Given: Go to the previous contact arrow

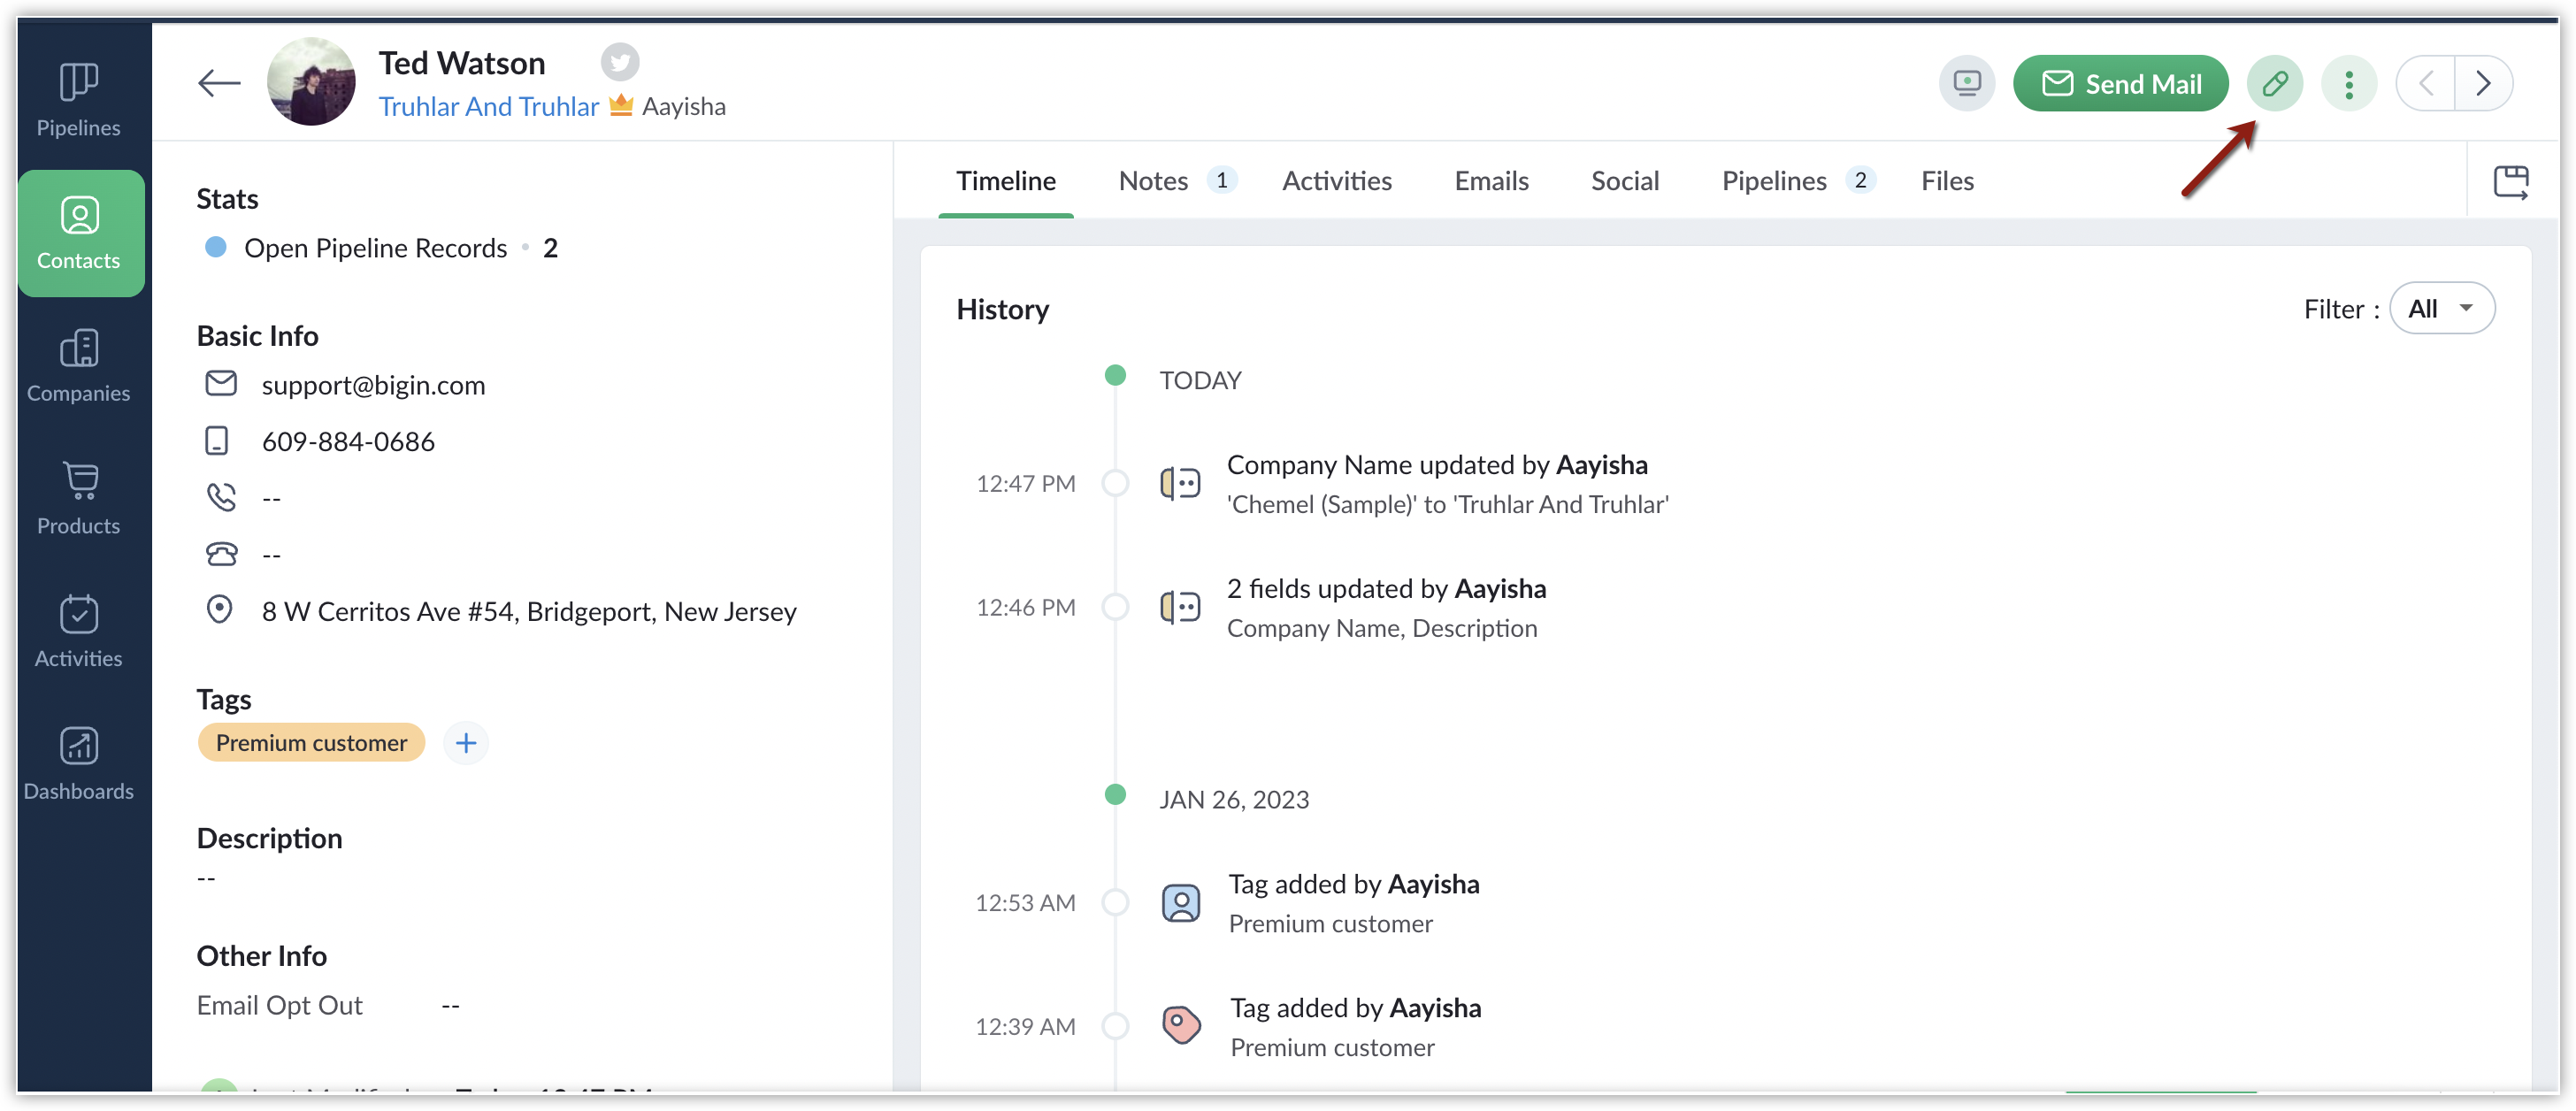Looking at the screenshot, I should point(2426,83).
